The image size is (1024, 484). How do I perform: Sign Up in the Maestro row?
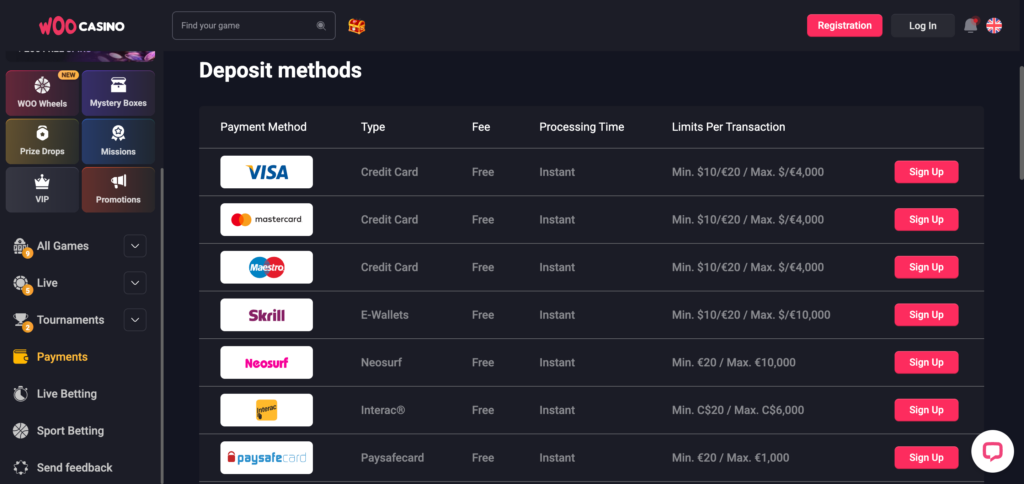[x=926, y=267]
